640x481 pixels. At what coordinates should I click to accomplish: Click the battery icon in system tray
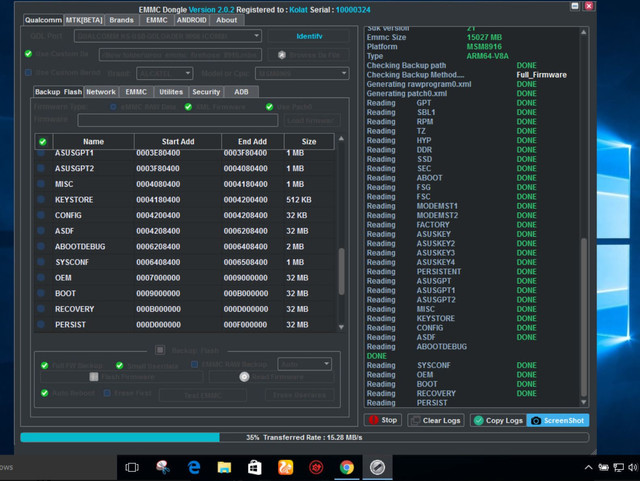[x=603, y=468]
